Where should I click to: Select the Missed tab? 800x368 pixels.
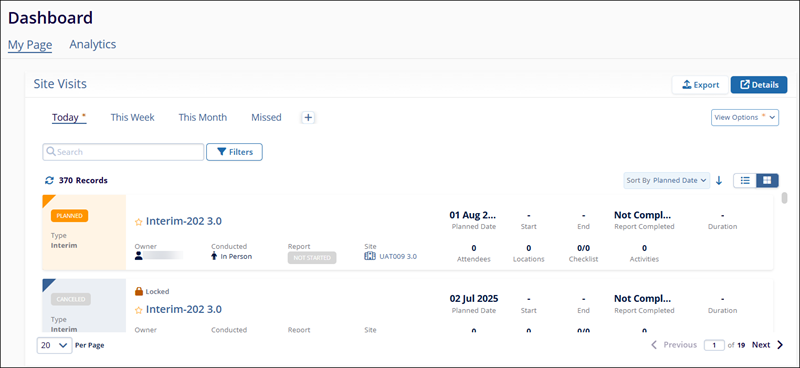[266, 117]
